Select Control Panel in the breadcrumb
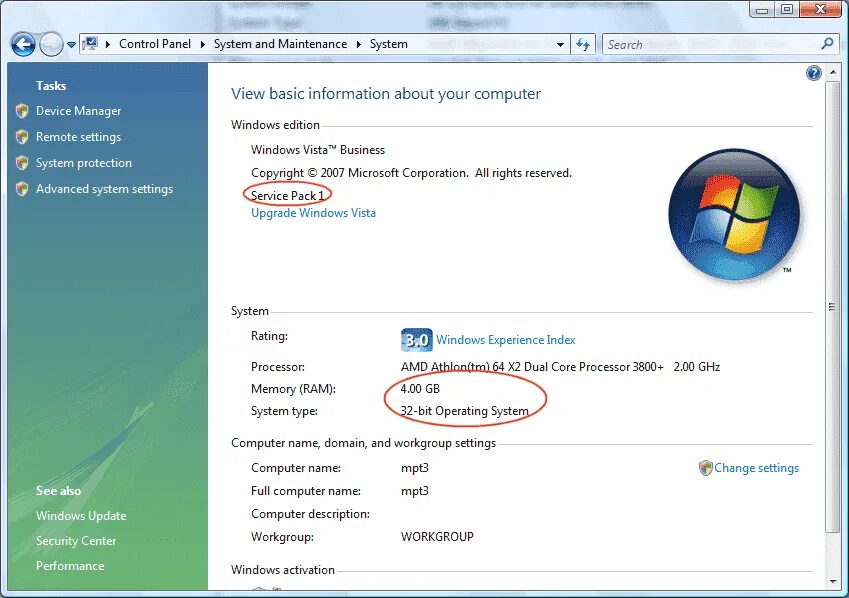Viewport: 849px width, 598px height. [154, 44]
